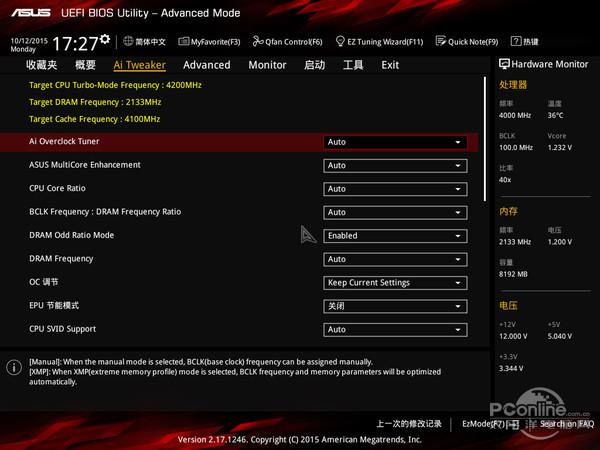This screenshot has height=450, width=600.
Task: Click the 1.232 V Vcore value
Action: 559,147
